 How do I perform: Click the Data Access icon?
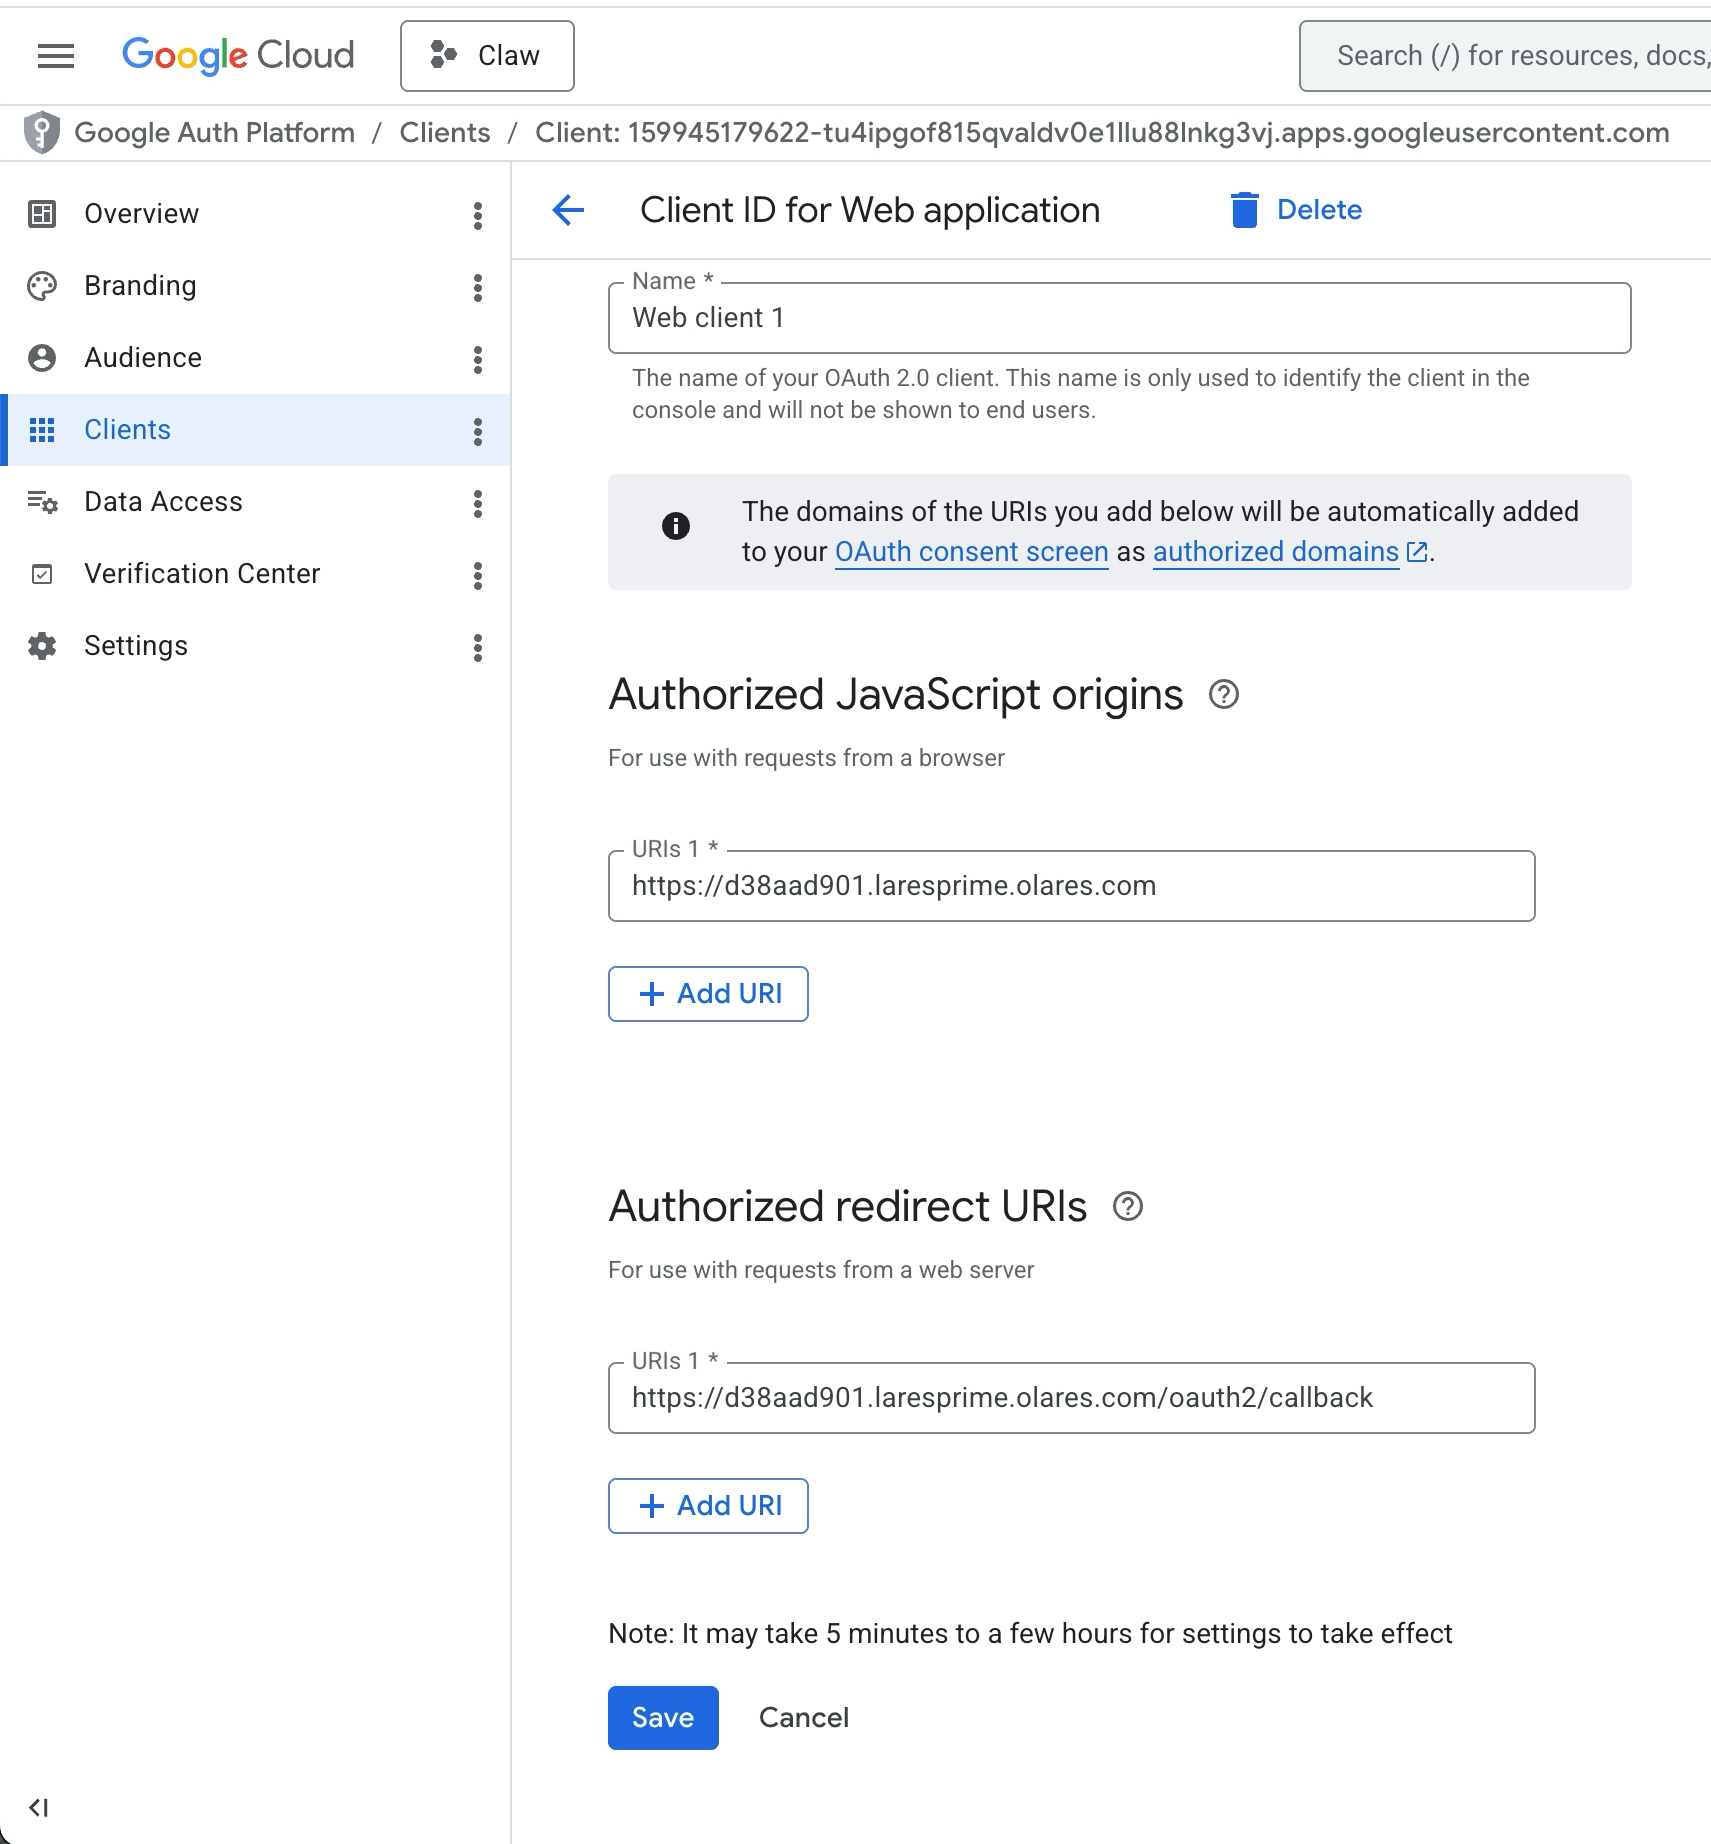pos(42,502)
